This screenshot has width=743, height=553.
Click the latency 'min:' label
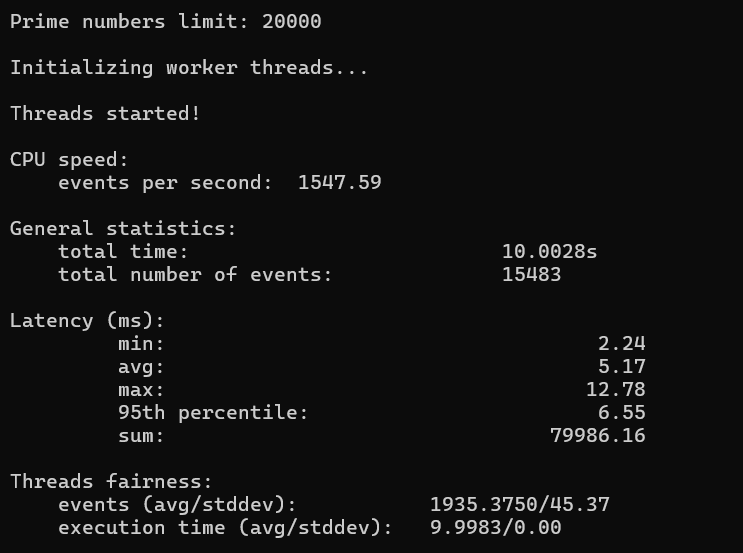[x=141, y=344]
